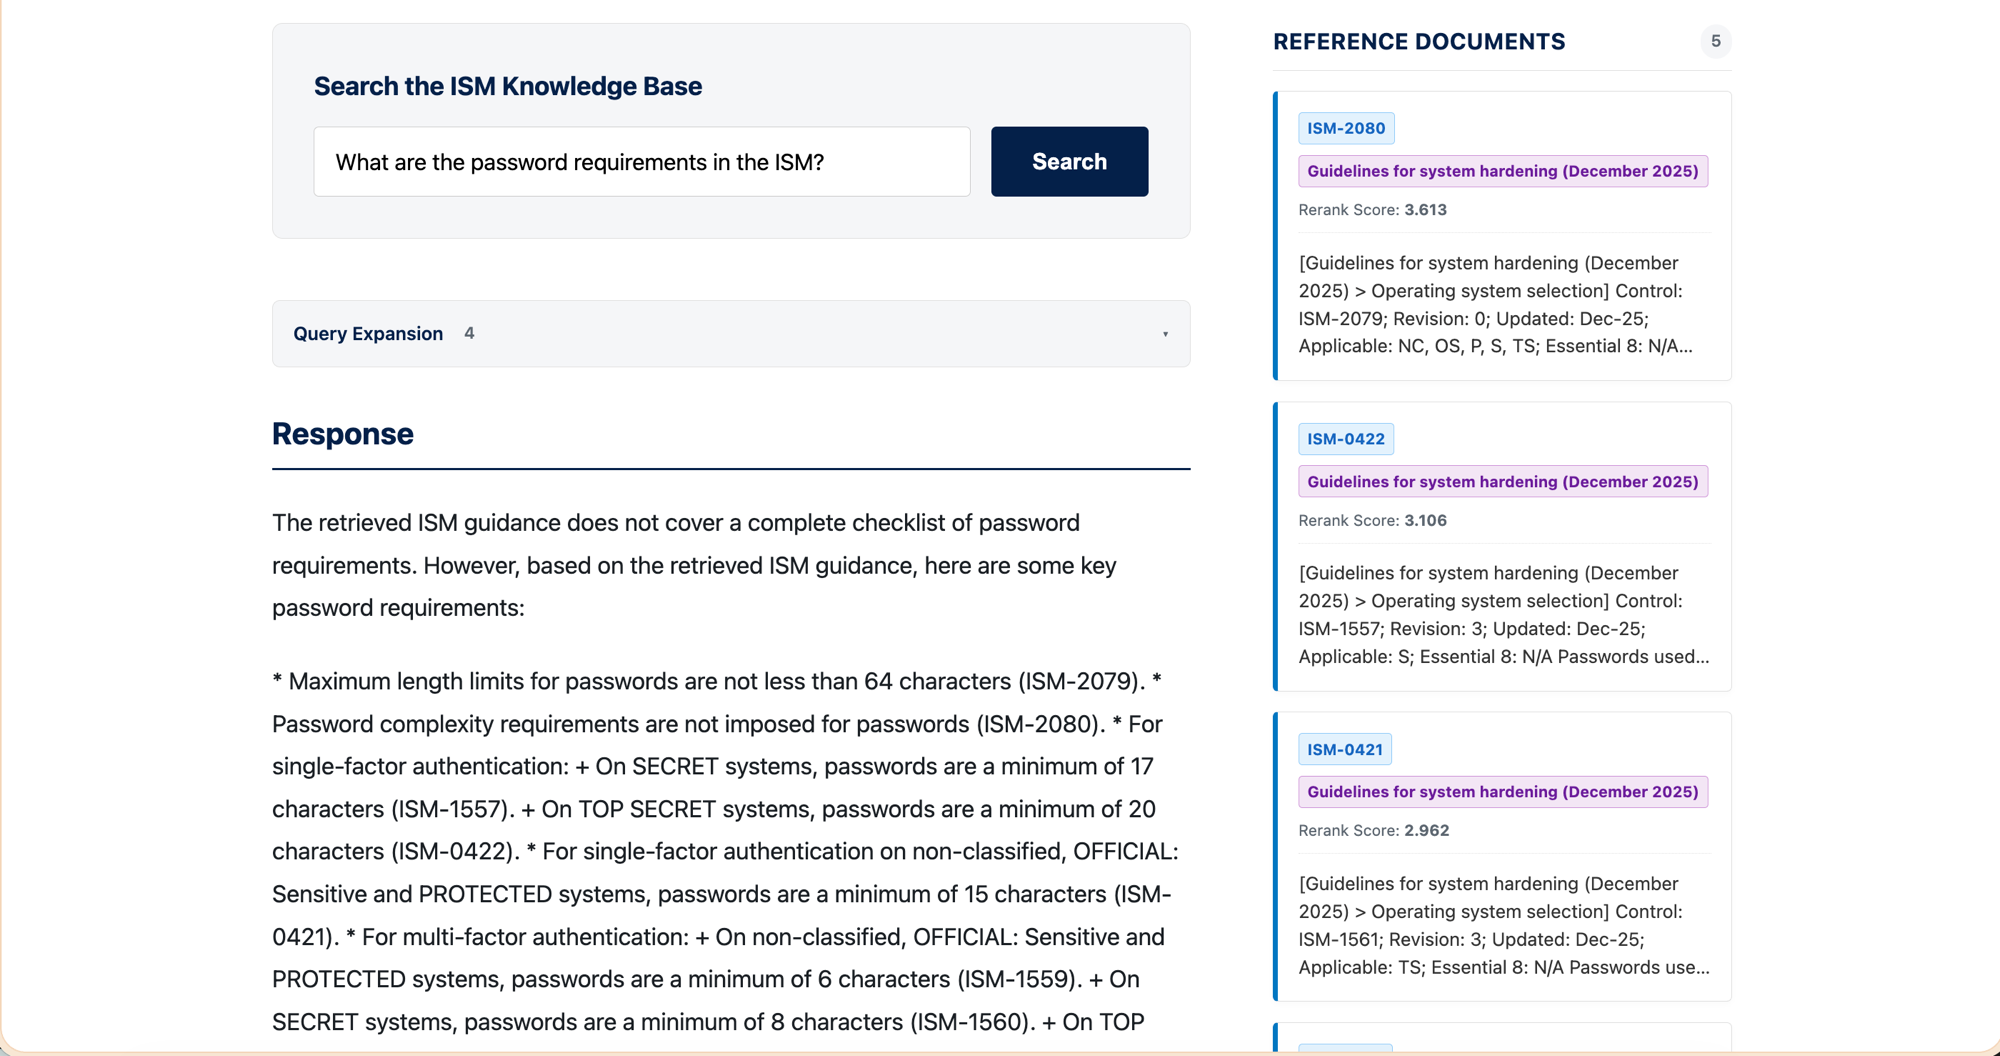Select guideline badge under ISM-0422
2000x1056 pixels.
pyautogui.click(x=1503, y=481)
